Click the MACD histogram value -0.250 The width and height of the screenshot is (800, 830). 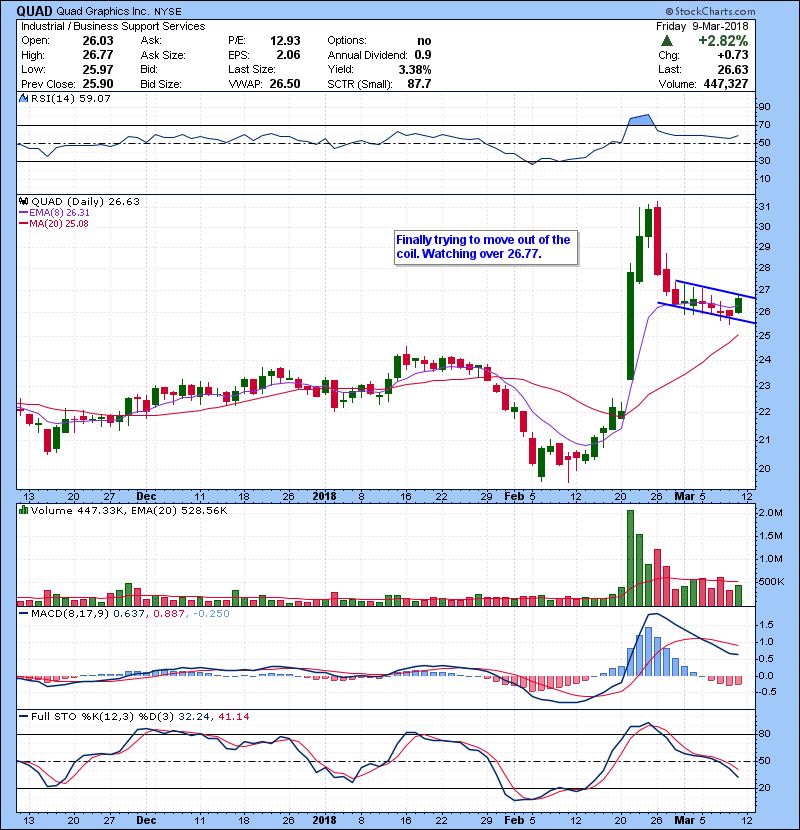point(211,614)
